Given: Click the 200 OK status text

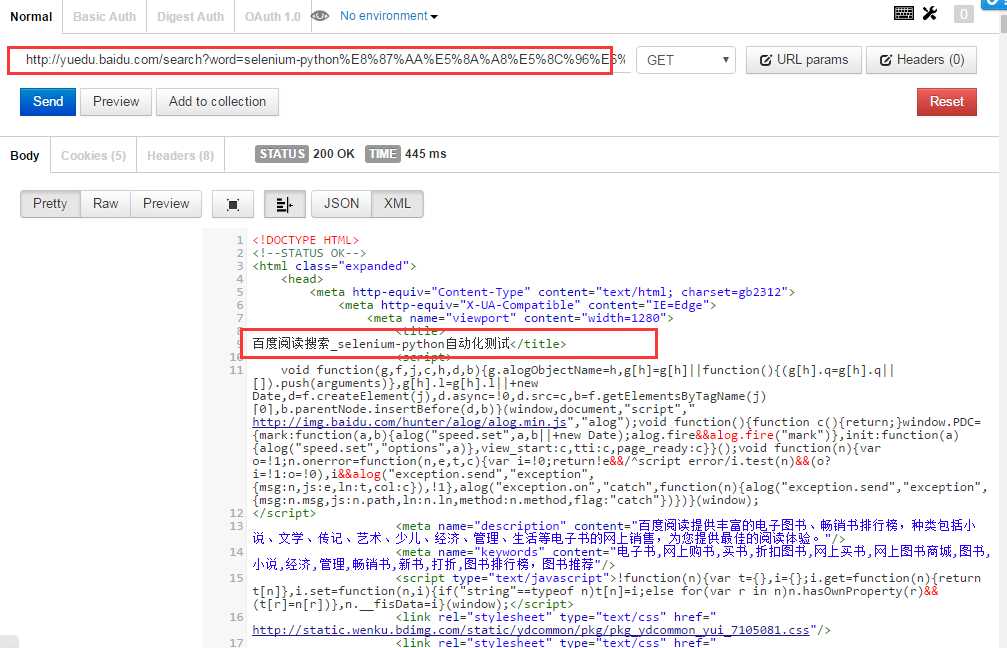Looking at the screenshot, I should [x=333, y=154].
